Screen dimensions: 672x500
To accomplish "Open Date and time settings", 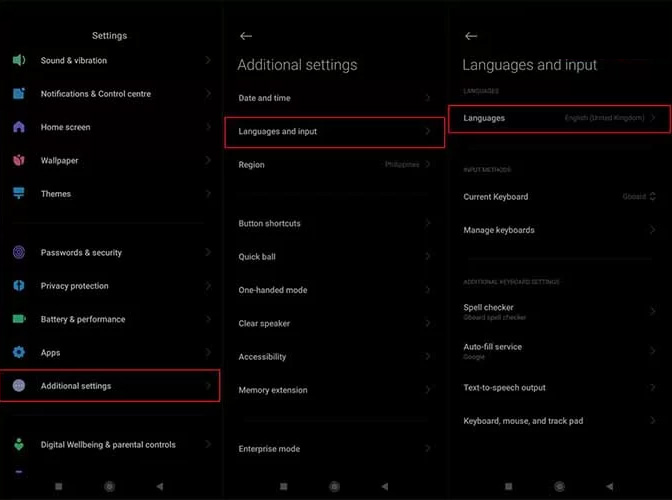I will (x=334, y=98).
